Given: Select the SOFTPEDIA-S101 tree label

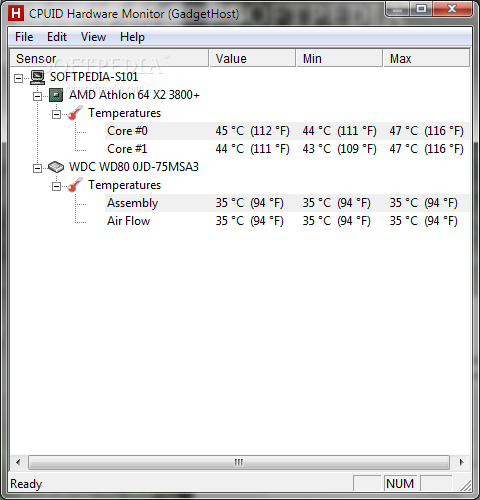Looking at the screenshot, I should (94, 77).
